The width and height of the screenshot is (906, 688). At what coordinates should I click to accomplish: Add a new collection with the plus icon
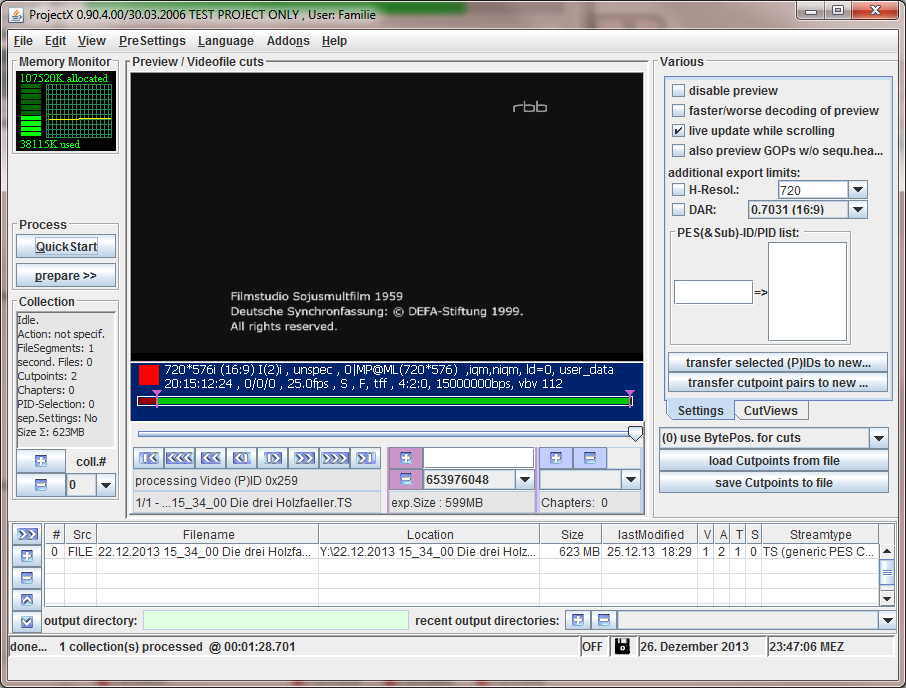[40, 462]
